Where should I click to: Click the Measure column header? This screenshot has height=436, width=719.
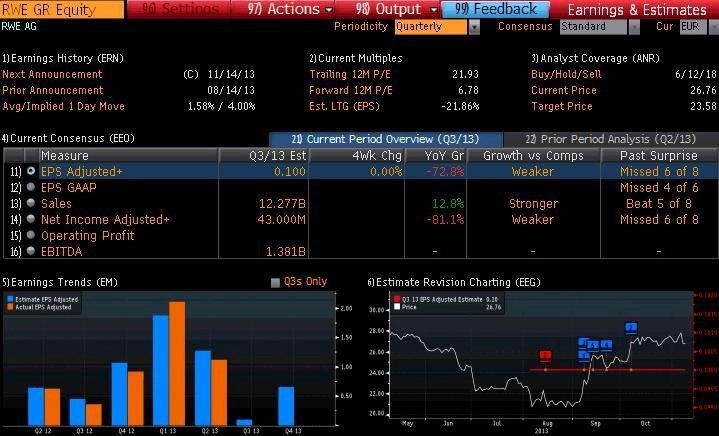(x=128, y=156)
